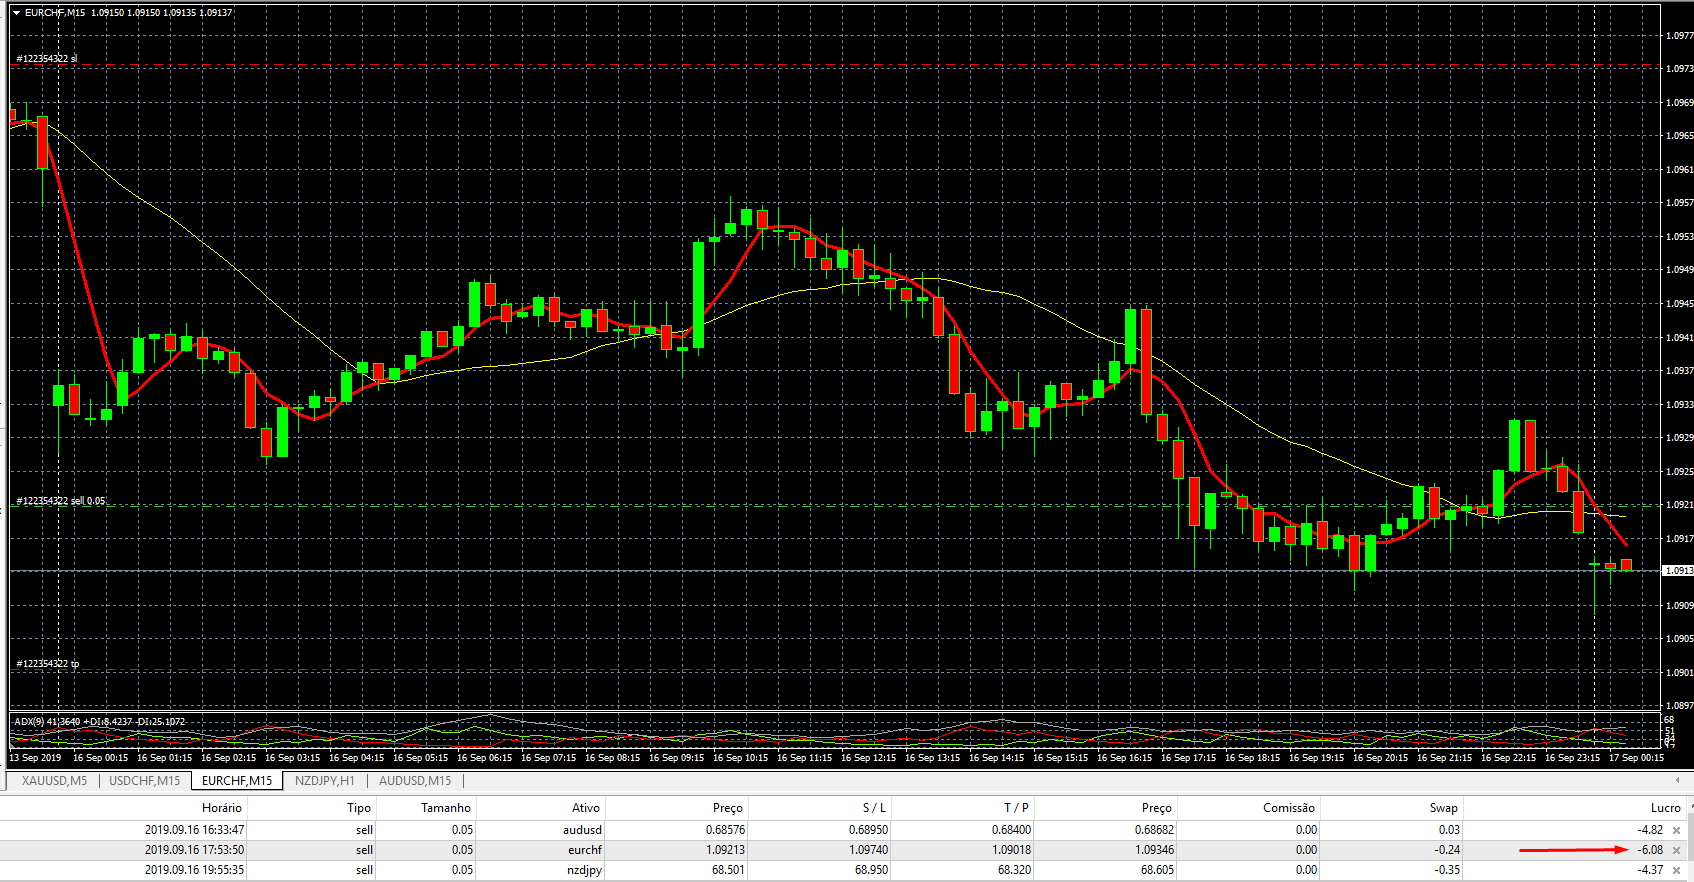This screenshot has width=1694, height=882.
Task: Sort orders by the Ativo column
Action: click(x=586, y=808)
